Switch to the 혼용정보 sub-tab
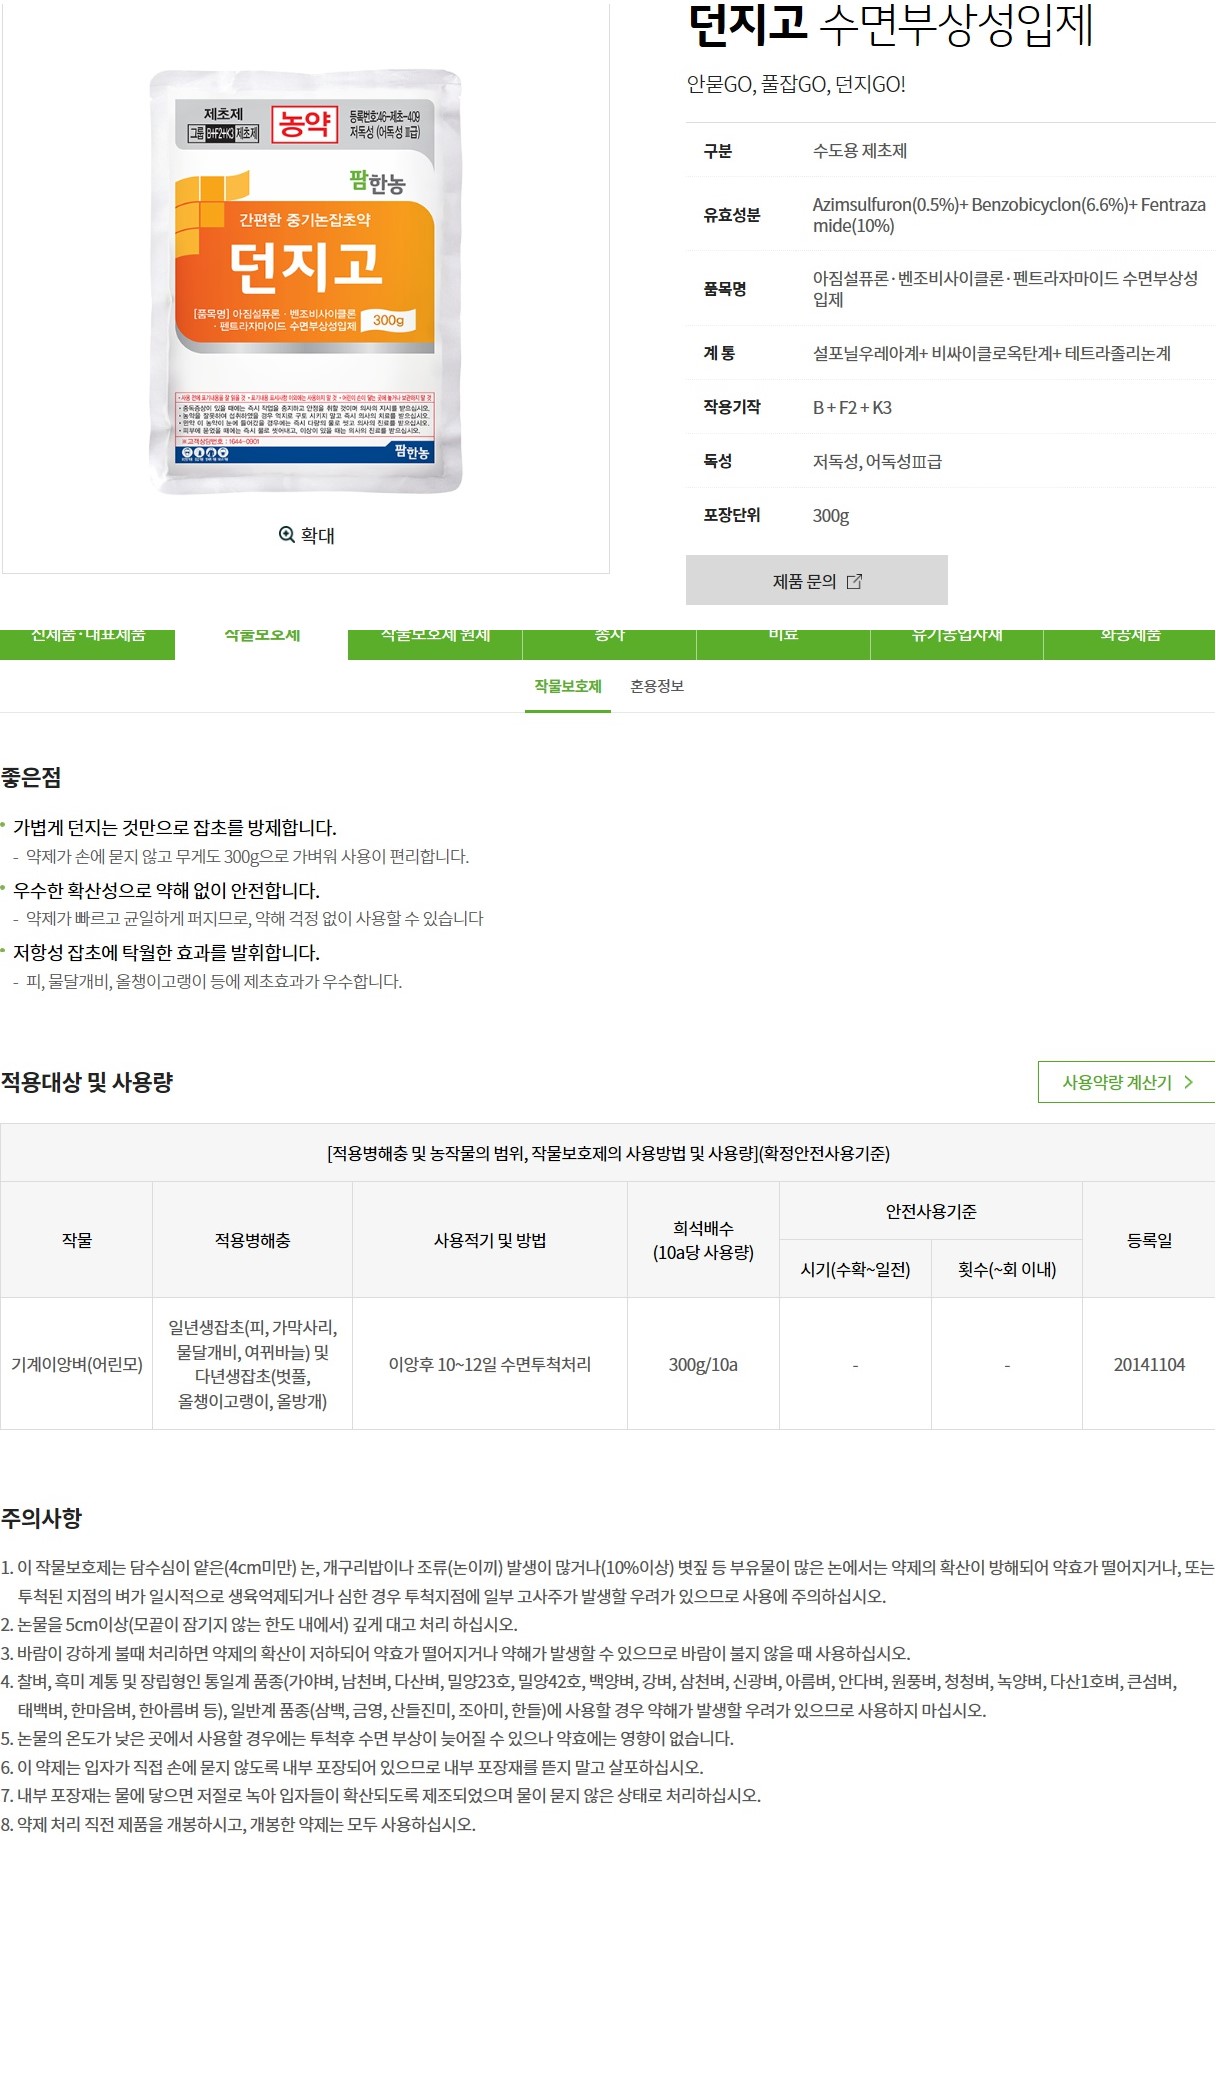The height and width of the screenshot is (2078, 1216). [657, 686]
